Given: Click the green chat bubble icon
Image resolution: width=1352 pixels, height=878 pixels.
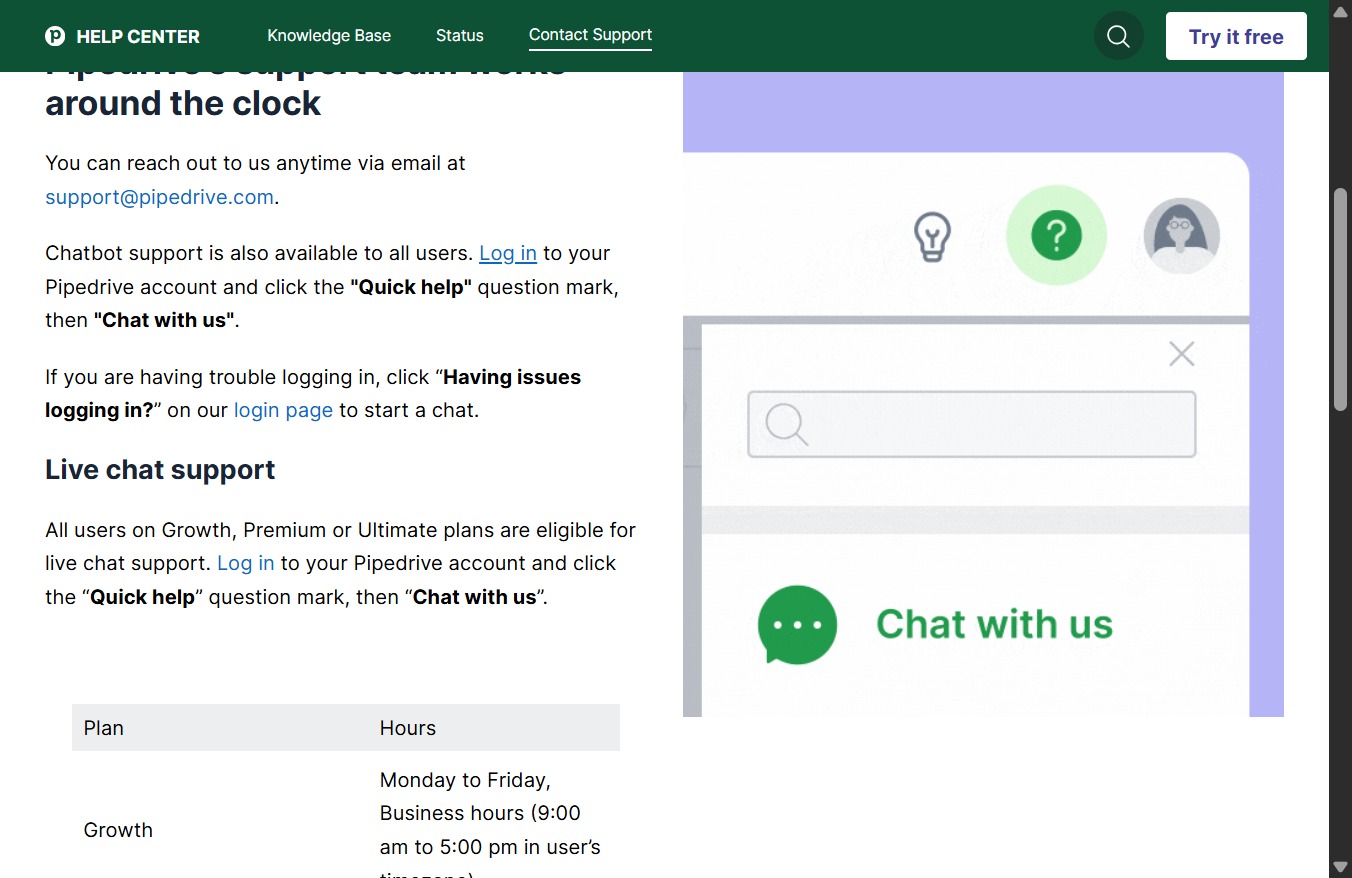Looking at the screenshot, I should [x=797, y=624].
